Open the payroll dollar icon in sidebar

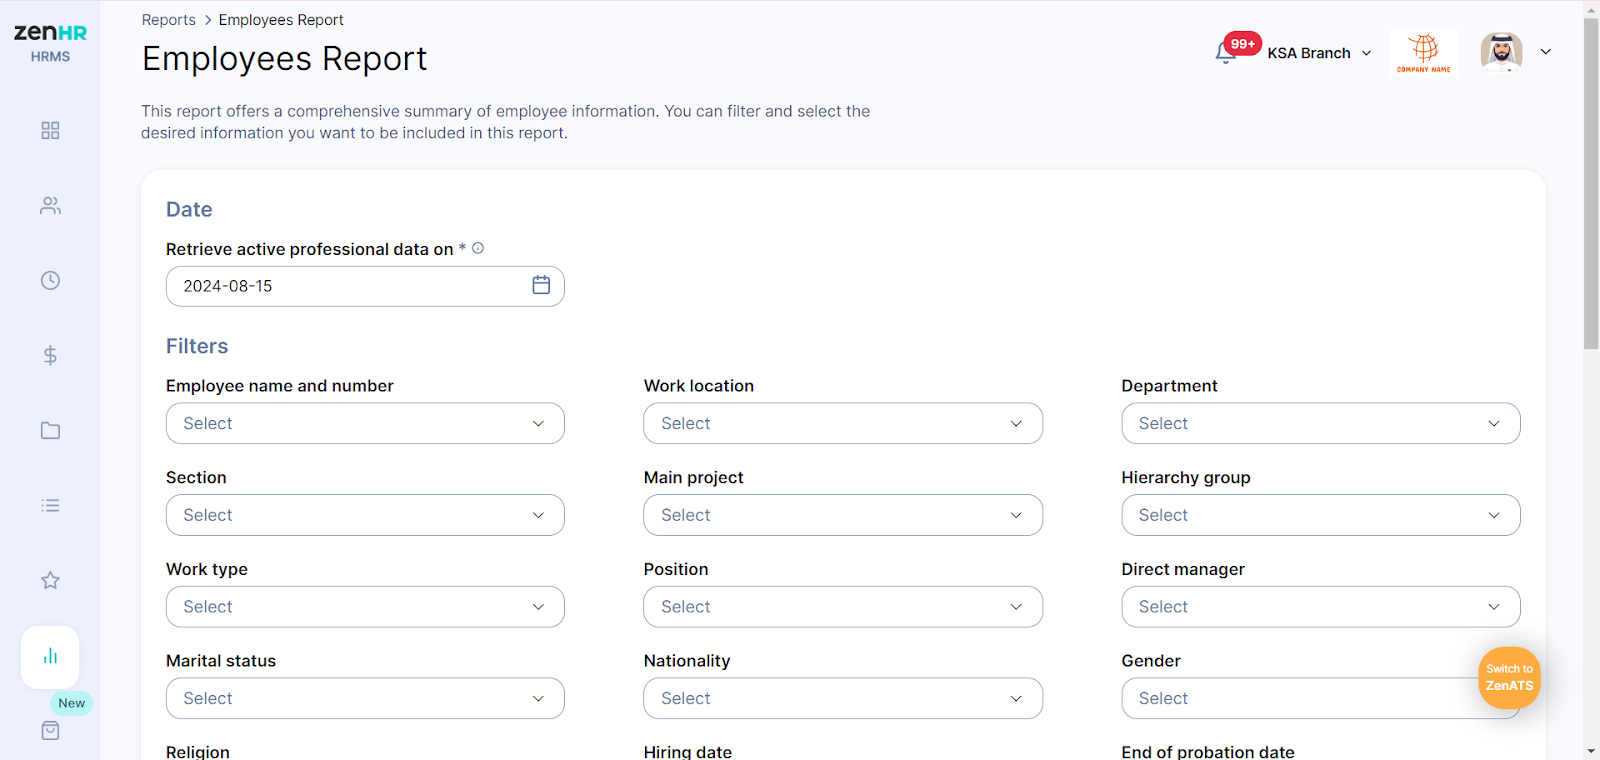point(50,356)
